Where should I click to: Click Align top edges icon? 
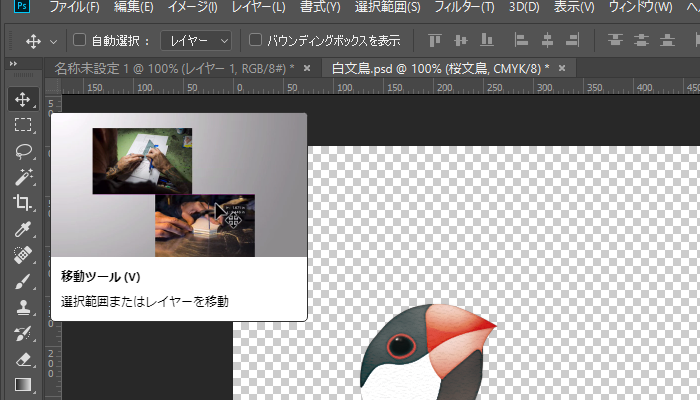tap(435, 41)
